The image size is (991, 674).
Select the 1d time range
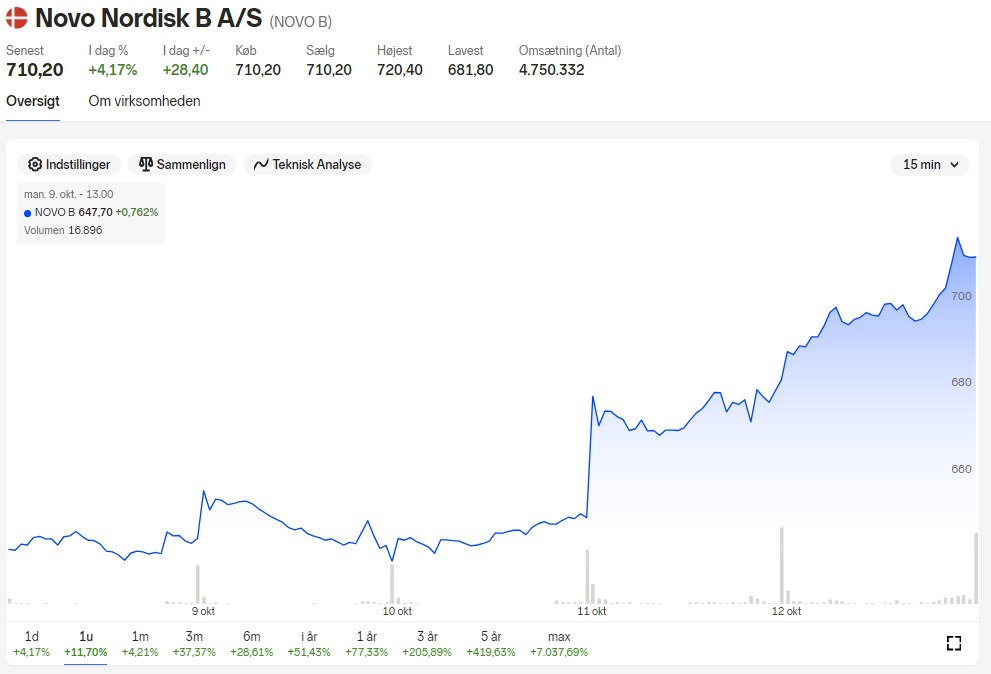tap(32, 644)
